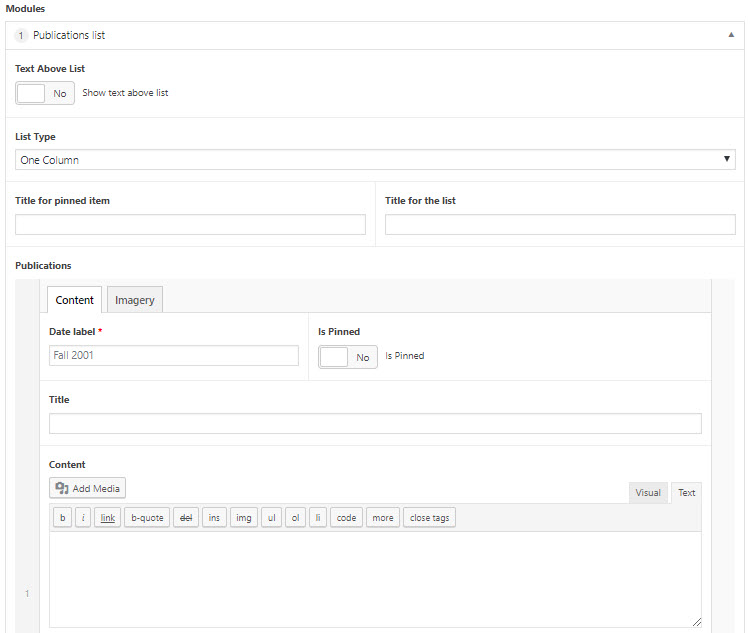Click the Add Media button
This screenshot has width=750, height=633.
tap(88, 488)
